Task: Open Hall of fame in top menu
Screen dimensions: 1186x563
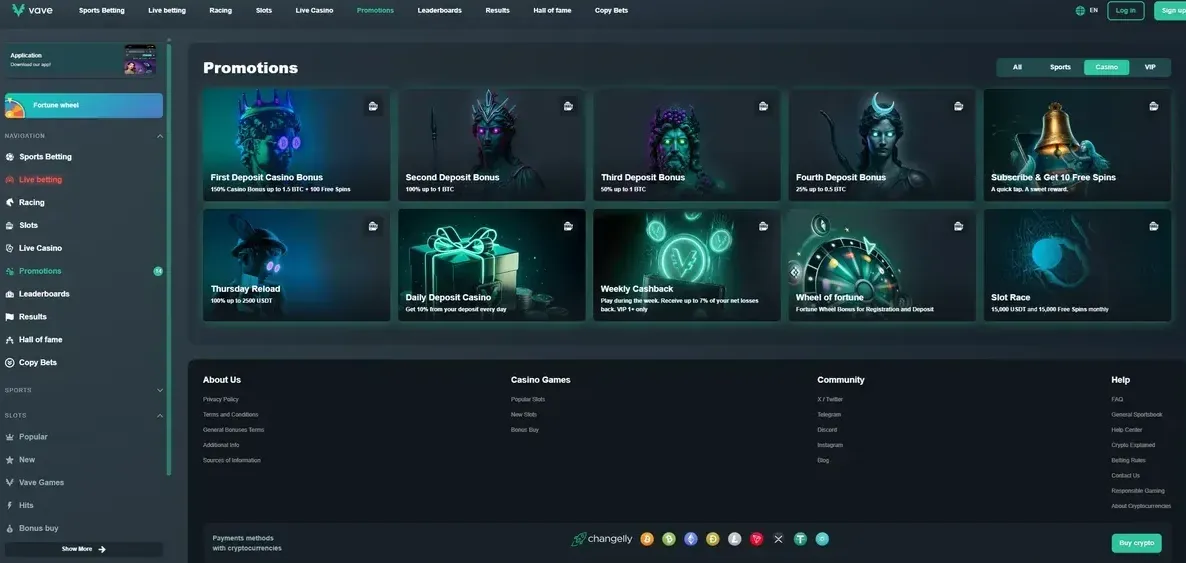Action: click(x=552, y=11)
